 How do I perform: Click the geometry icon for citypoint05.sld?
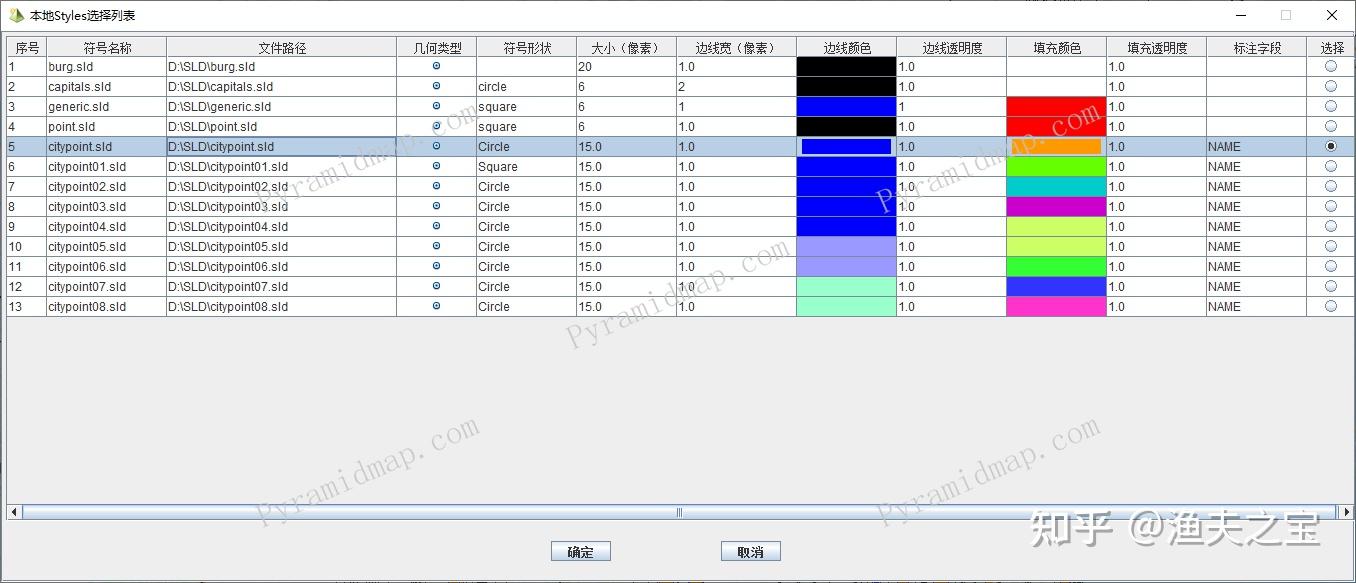(x=435, y=246)
